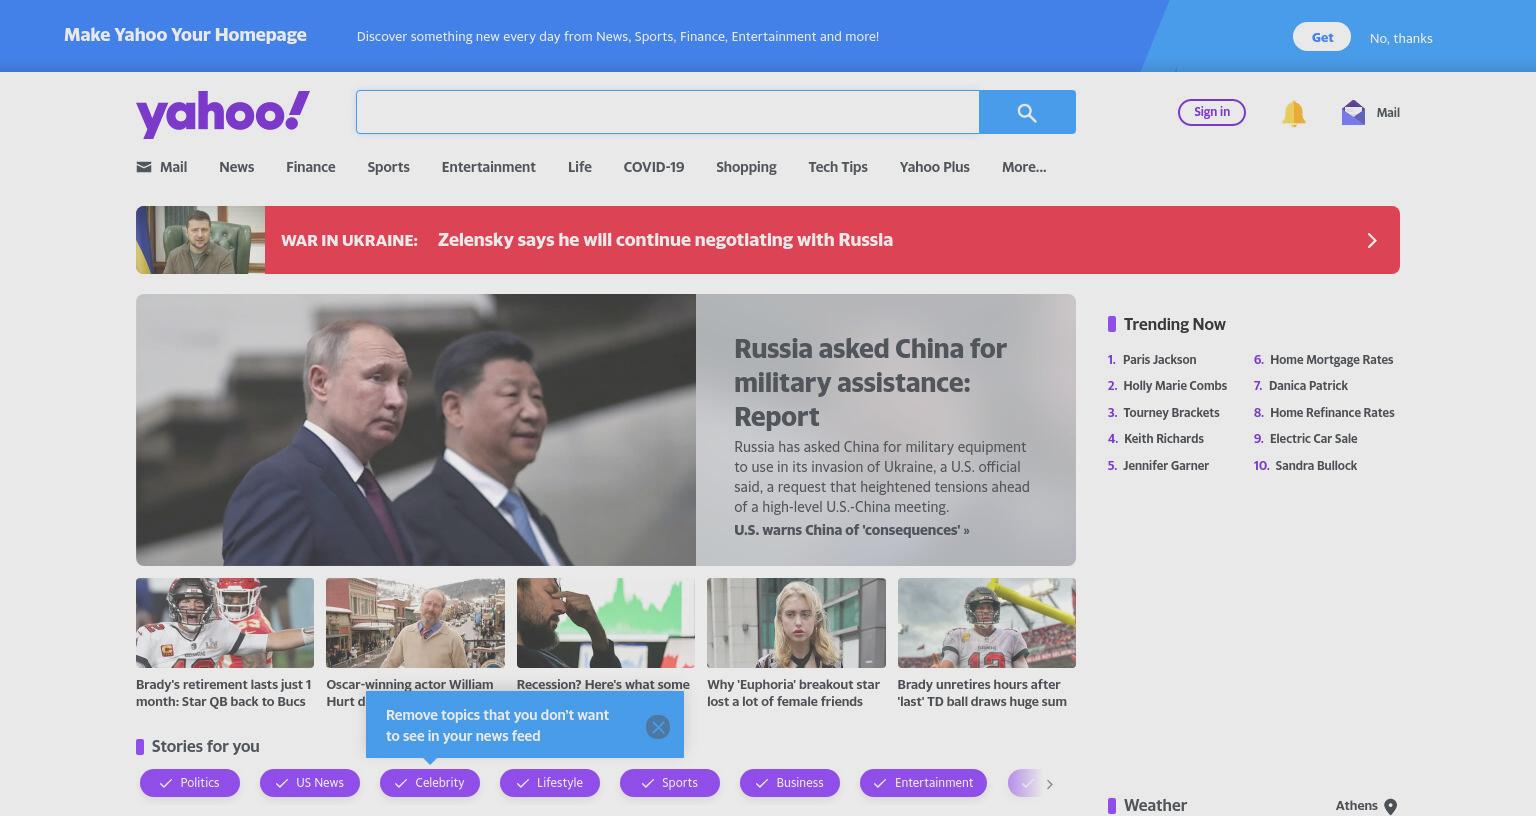Image resolution: width=1536 pixels, height=816 pixels.
Task: Toggle the Business topic chip
Action: [790, 783]
